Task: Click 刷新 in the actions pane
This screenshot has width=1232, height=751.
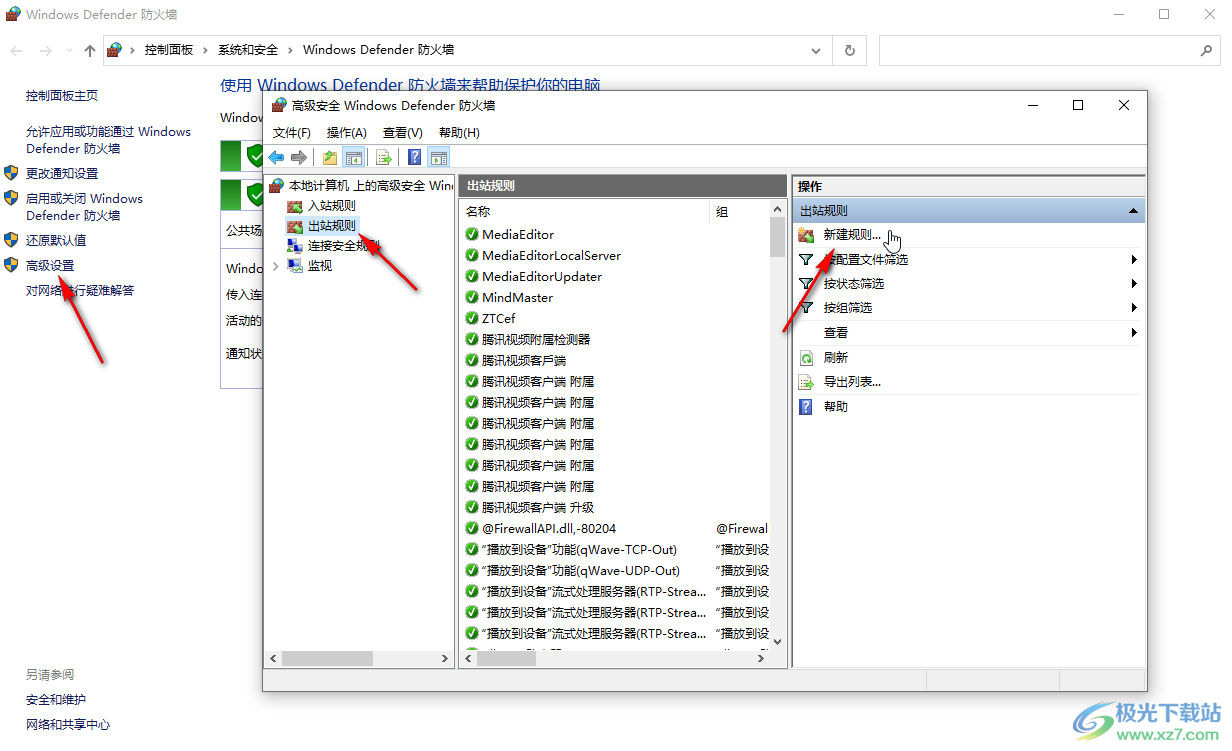Action: click(x=836, y=357)
